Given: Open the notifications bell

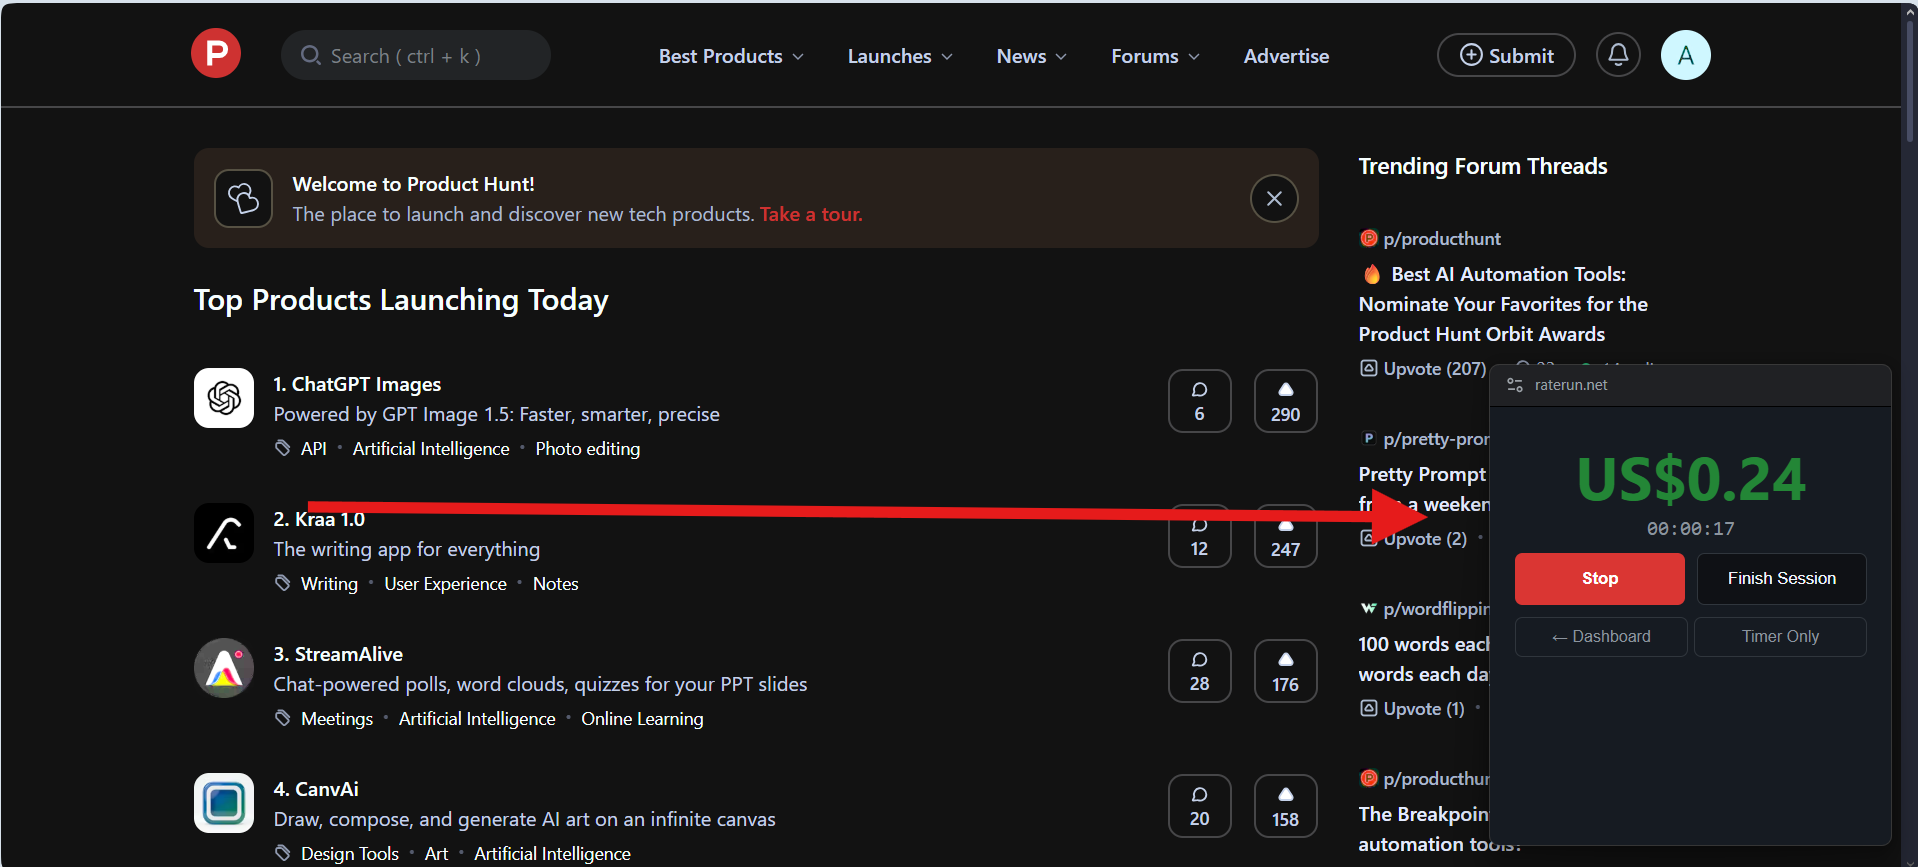Looking at the screenshot, I should tap(1618, 55).
